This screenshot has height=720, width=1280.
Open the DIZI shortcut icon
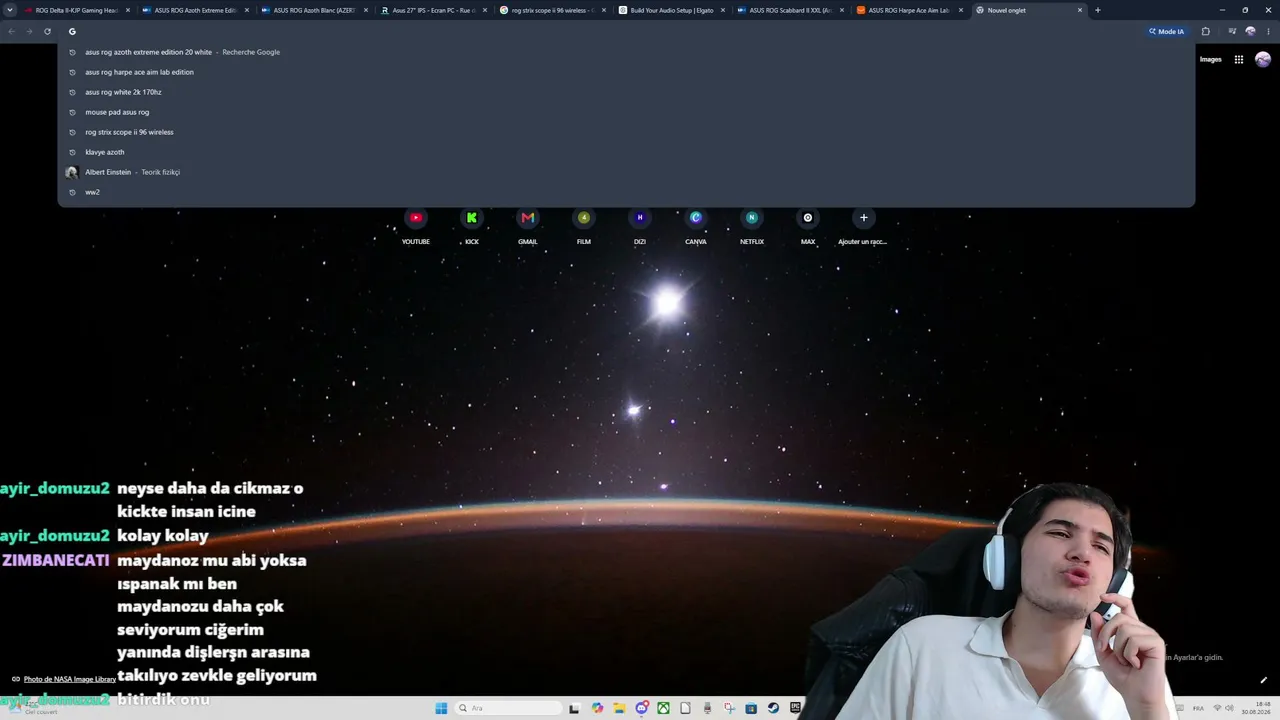640,218
